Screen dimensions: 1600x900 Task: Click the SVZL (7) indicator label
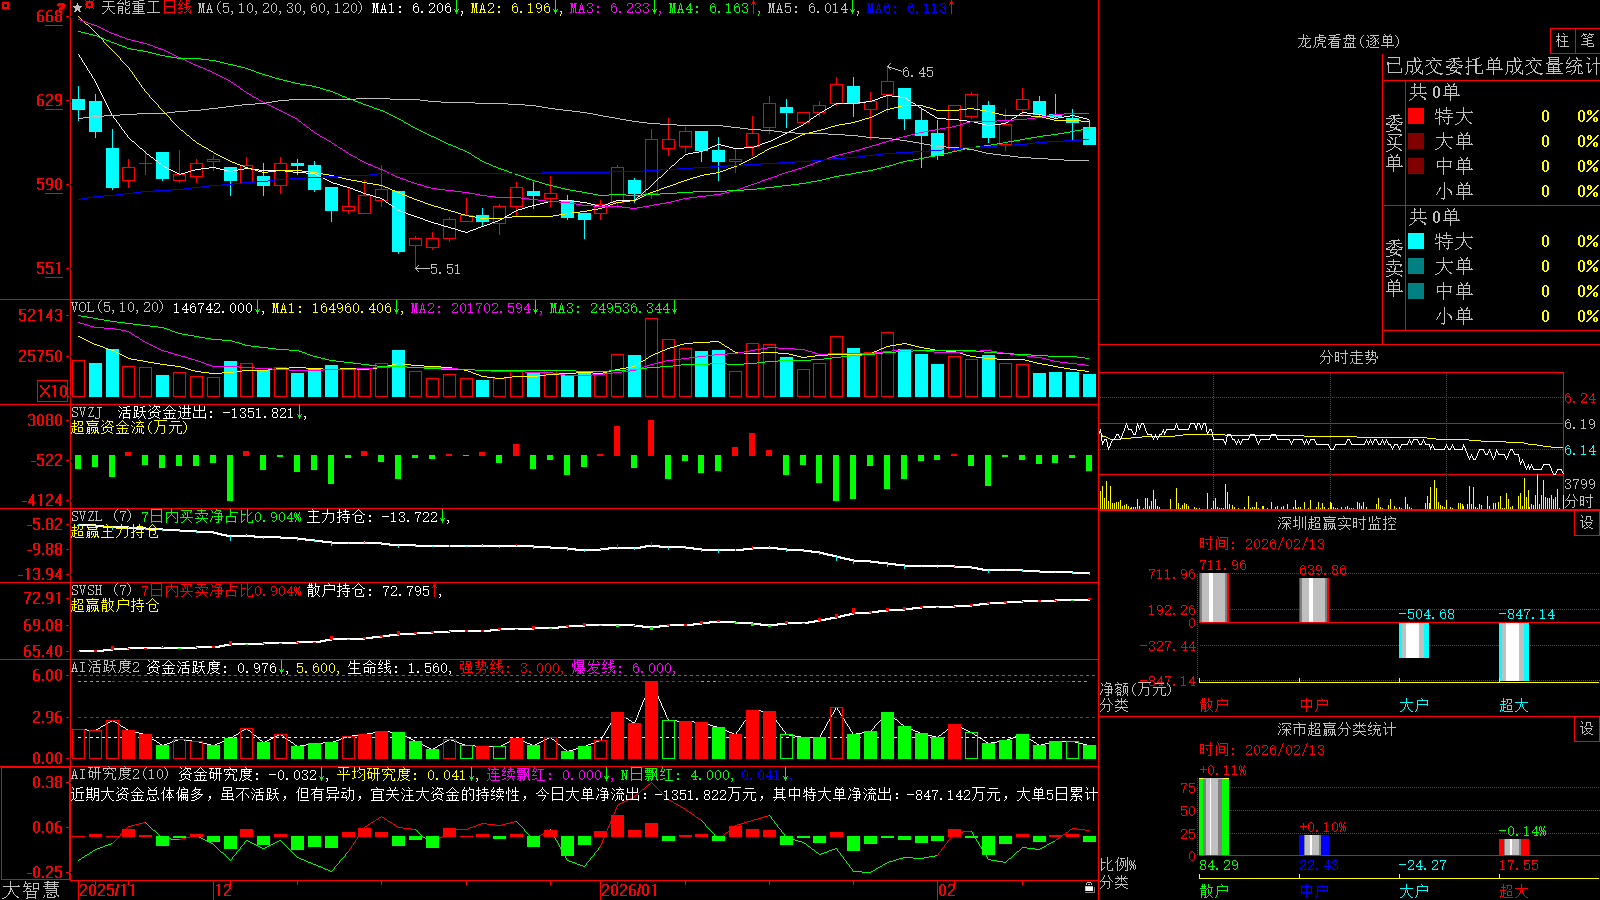(x=102, y=517)
